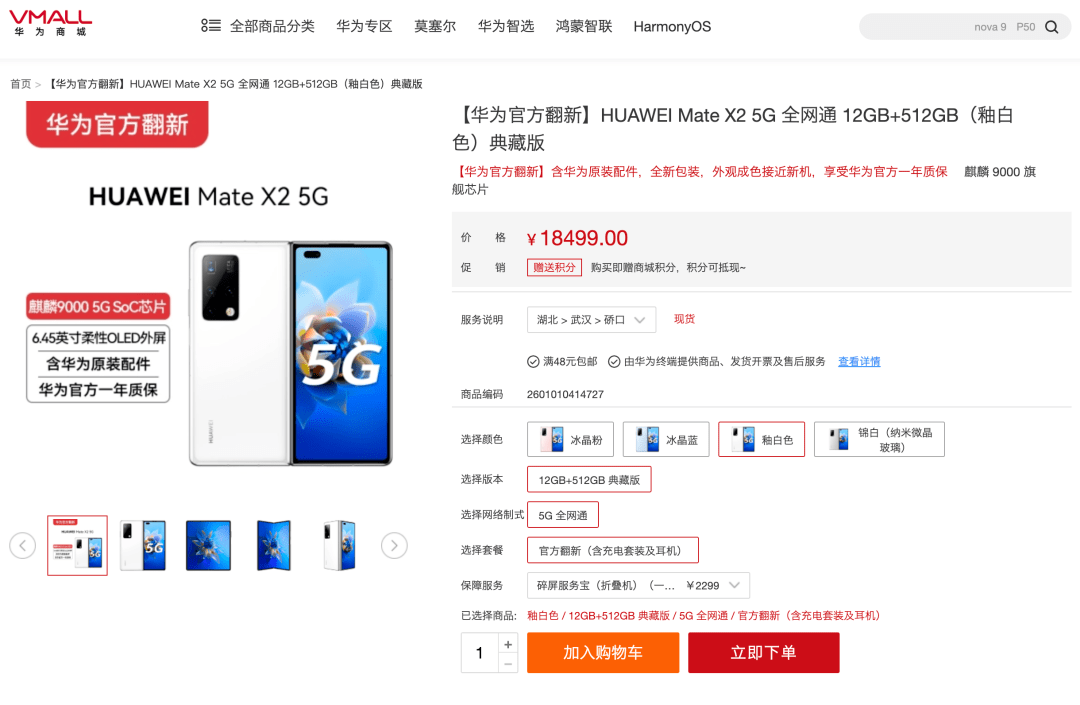Open the 查看详情 link
Image resolution: width=1080 pixels, height=705 pixels.
tap(859, 361)
